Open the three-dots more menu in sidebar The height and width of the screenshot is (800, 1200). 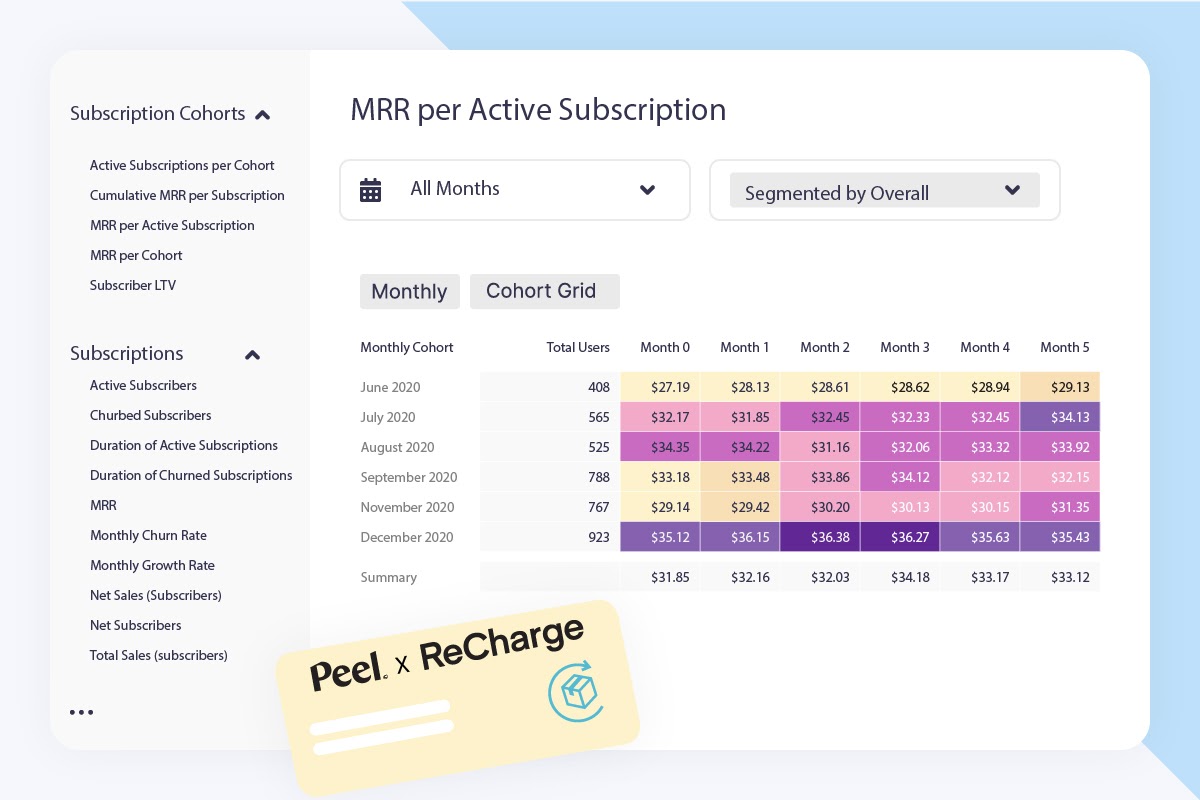pos(82,713)
